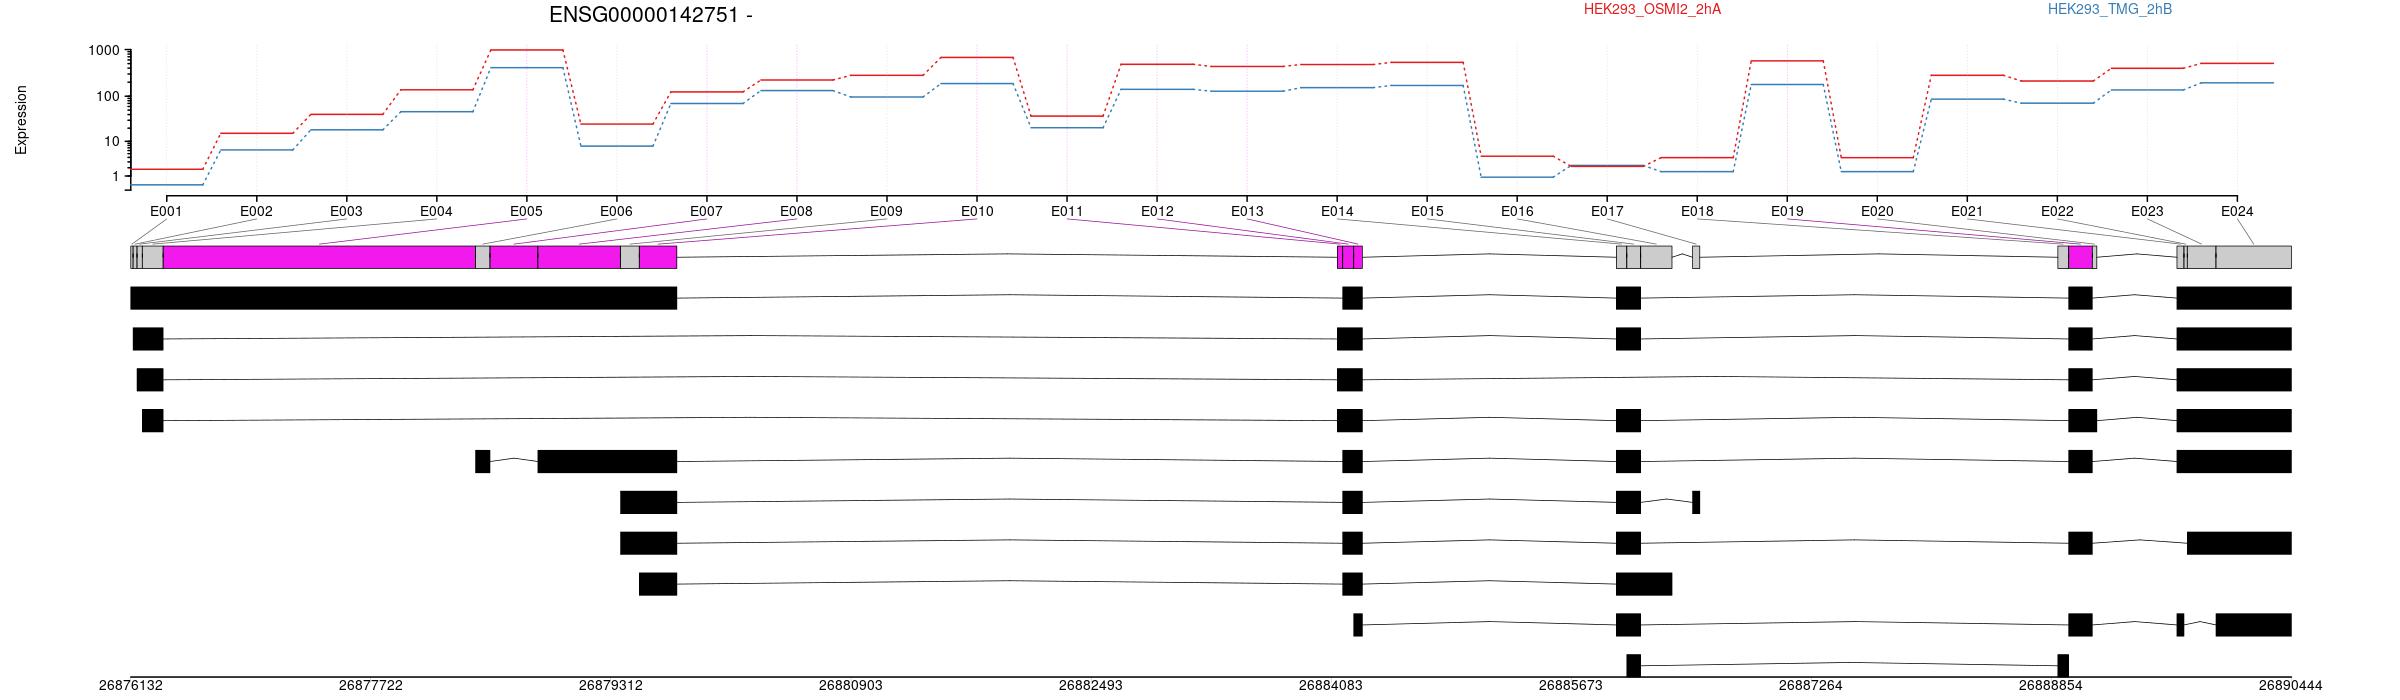Click exon label E017
2400x700 pixels.
(1607, 211)
